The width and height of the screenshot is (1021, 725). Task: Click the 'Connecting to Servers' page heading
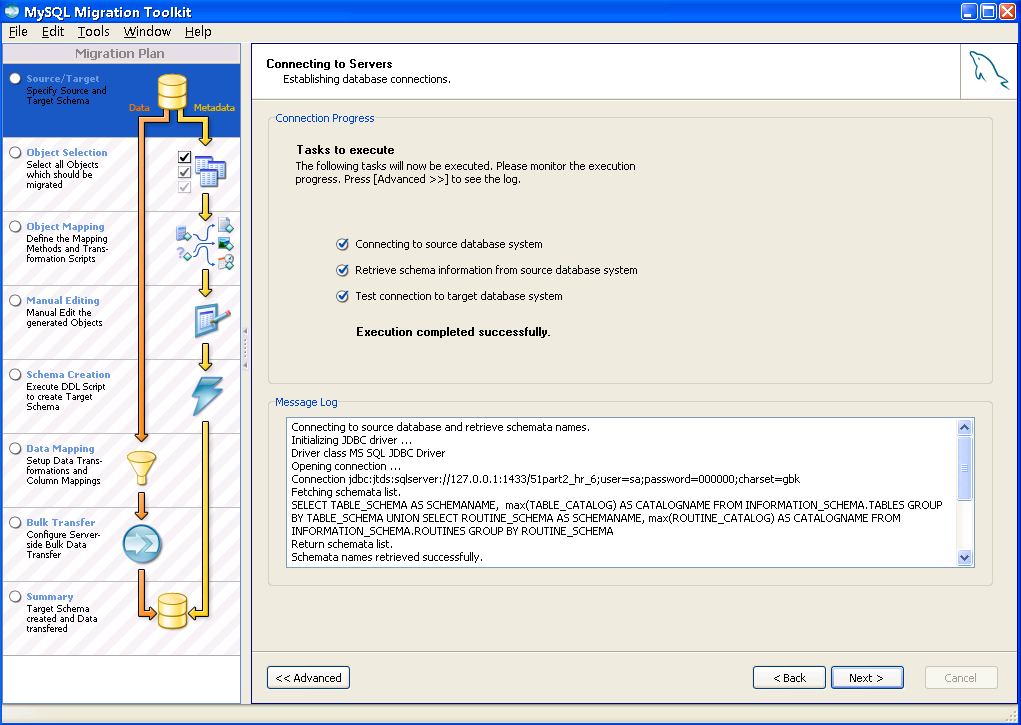pyautogui.click(x=329, y=64)
